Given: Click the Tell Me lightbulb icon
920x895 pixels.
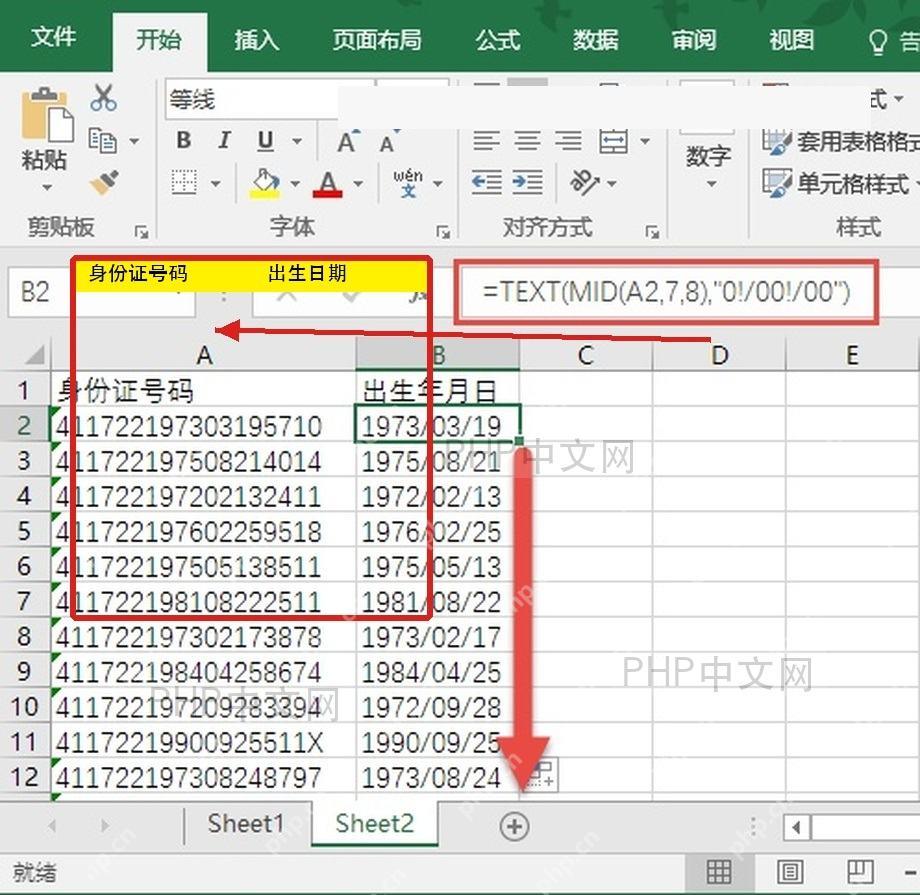Looking at the screenshot, I should click(x=878, y=42).
